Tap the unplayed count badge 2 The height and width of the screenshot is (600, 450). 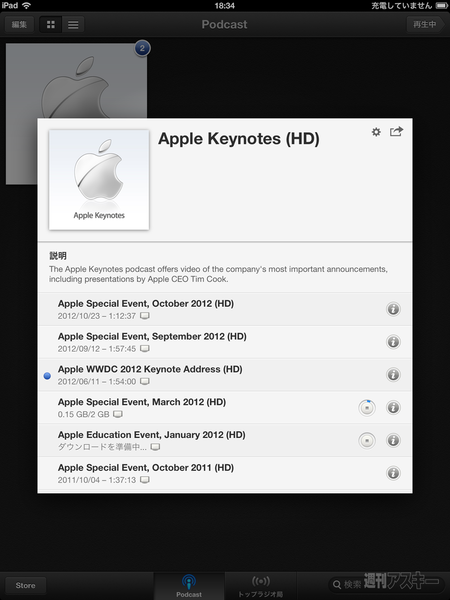142,49
